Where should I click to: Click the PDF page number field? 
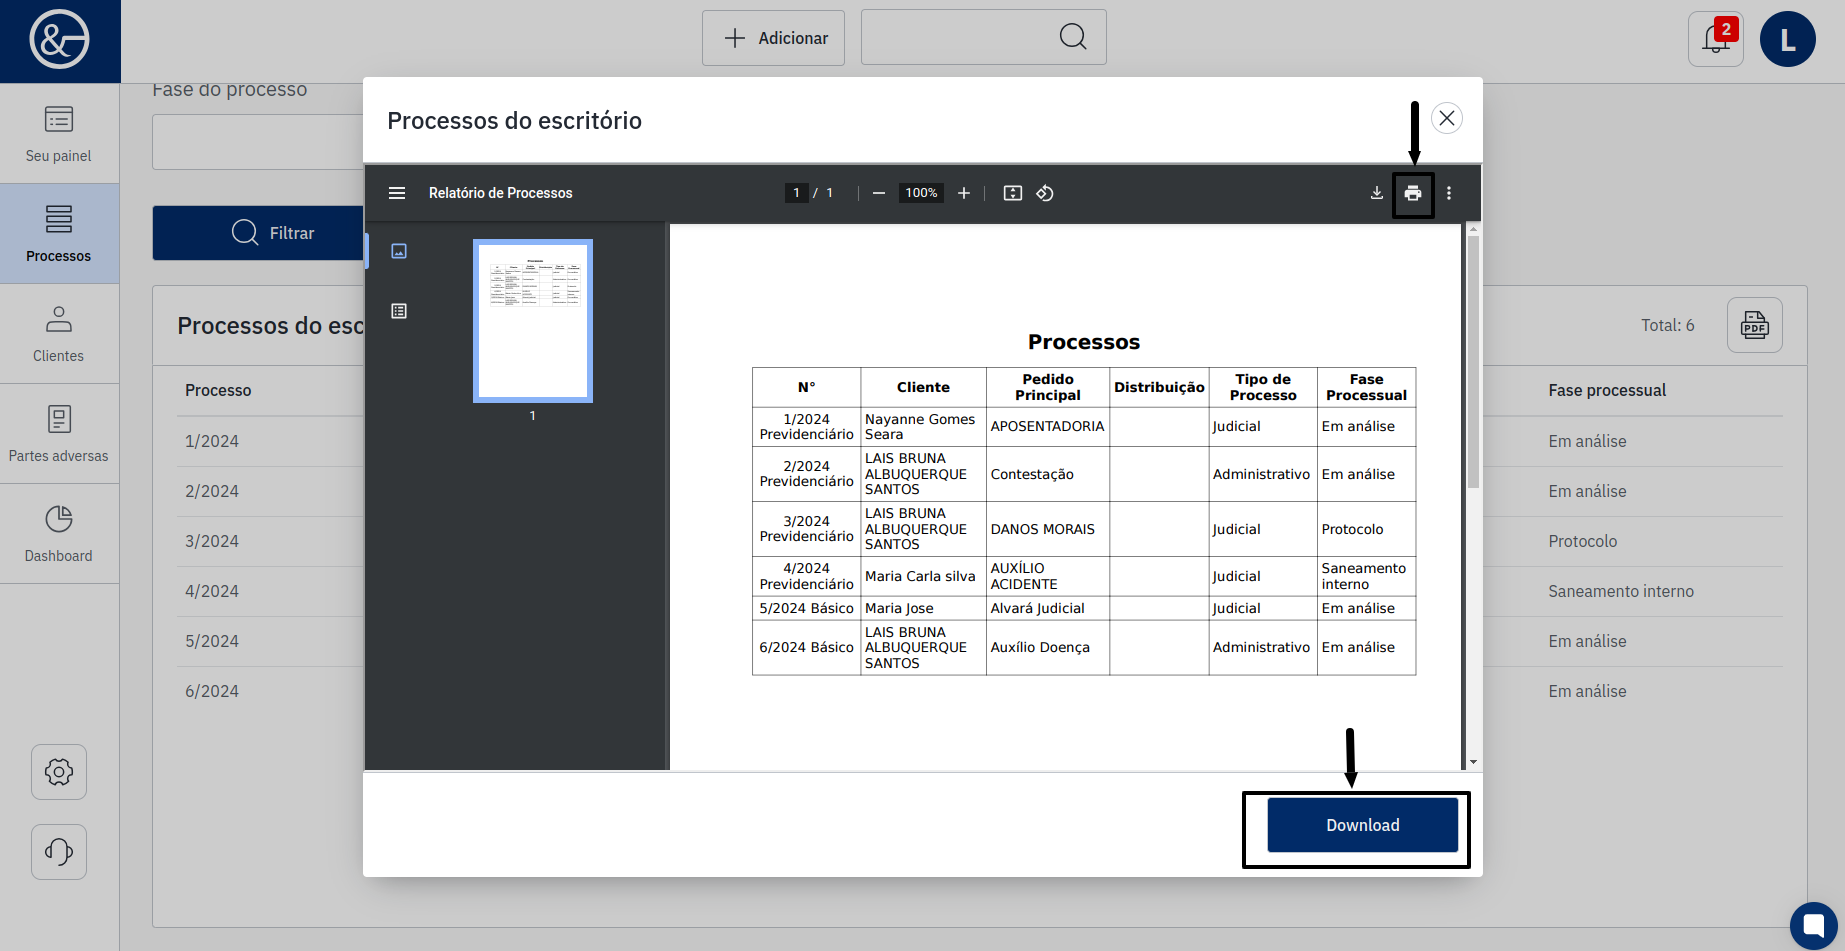pos(797,193)
